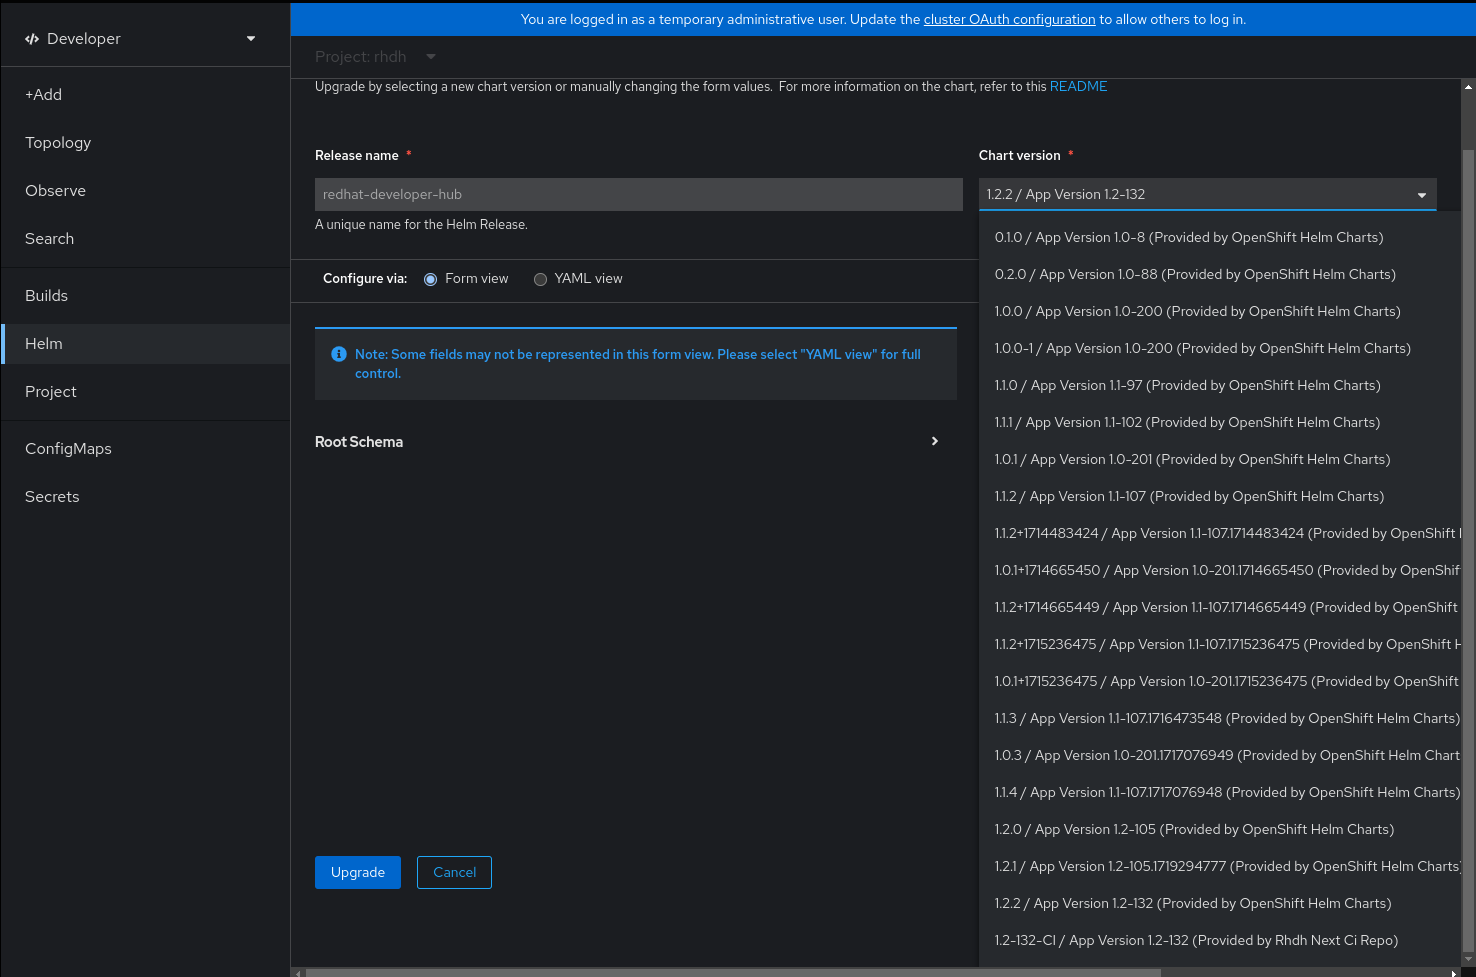Open the Chart version dropdown
The height and width of the screenshot is (977, 1476).
[1207, 194]
